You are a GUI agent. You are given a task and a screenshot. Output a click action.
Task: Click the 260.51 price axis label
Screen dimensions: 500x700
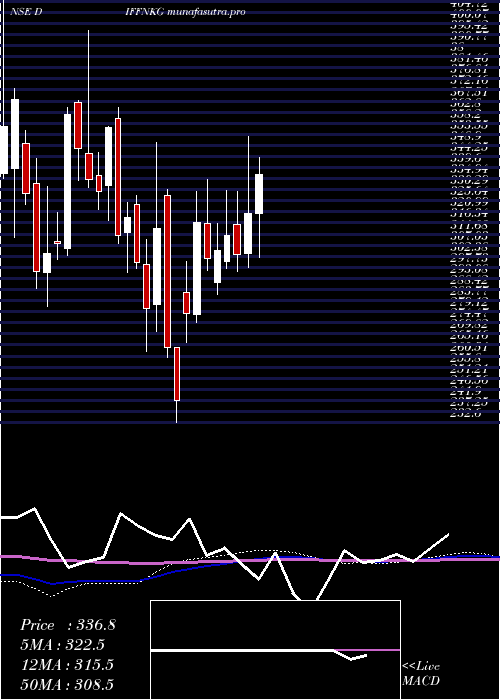click(x=470, y=348)
